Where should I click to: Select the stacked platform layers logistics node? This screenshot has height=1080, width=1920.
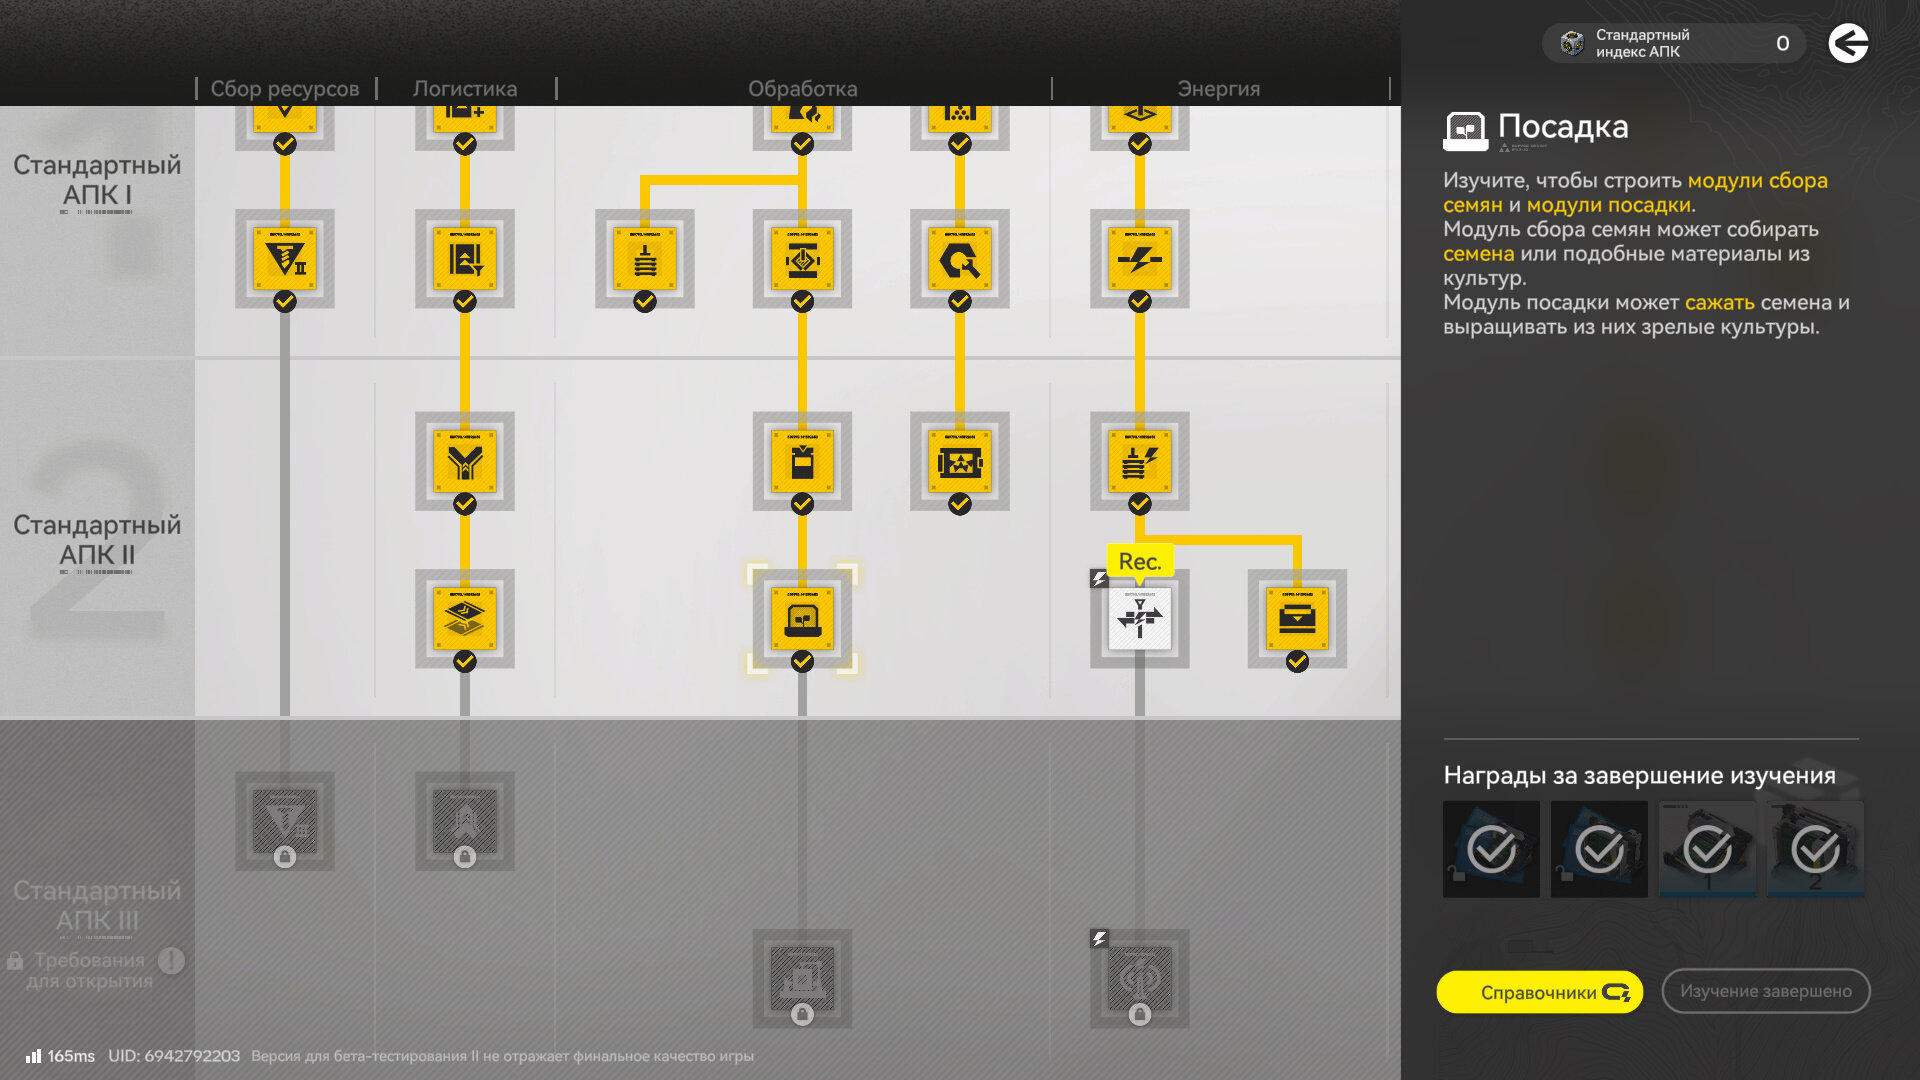[465, 619]
